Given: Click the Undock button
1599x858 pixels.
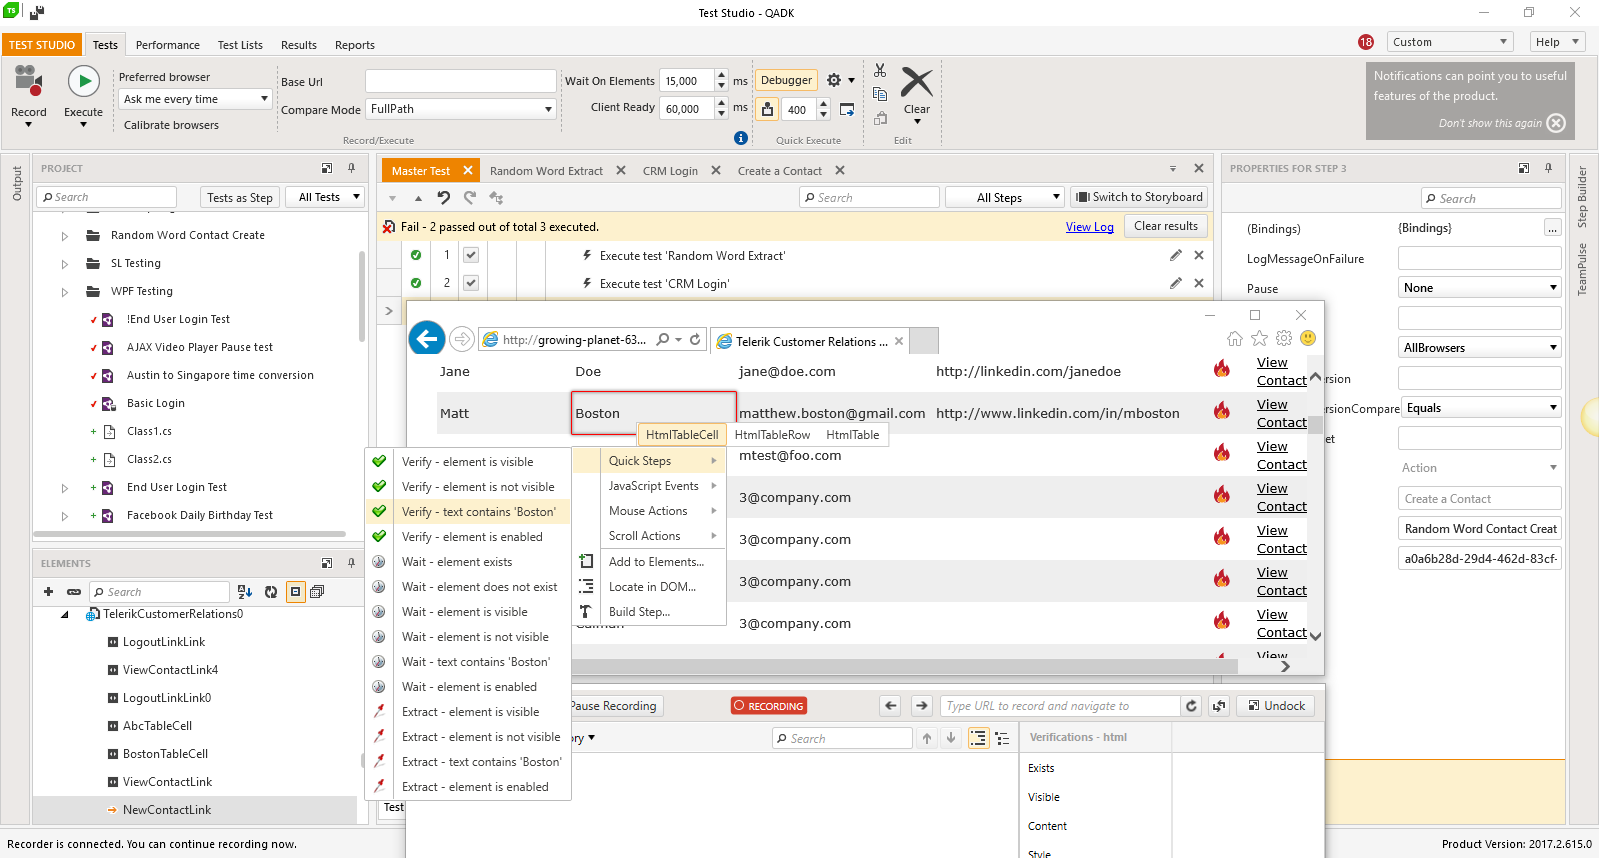Looking at the screenshot, I should (1275, 706).
